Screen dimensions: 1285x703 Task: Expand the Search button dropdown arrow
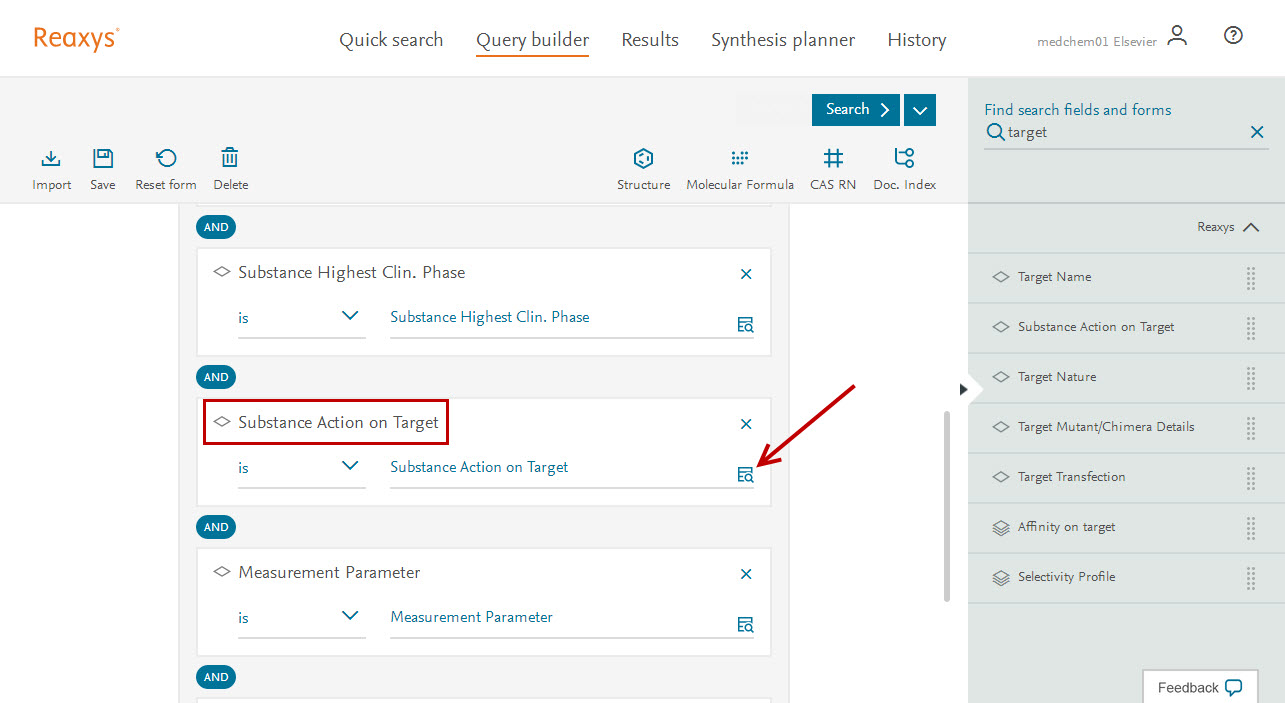[x=919, y=110]
